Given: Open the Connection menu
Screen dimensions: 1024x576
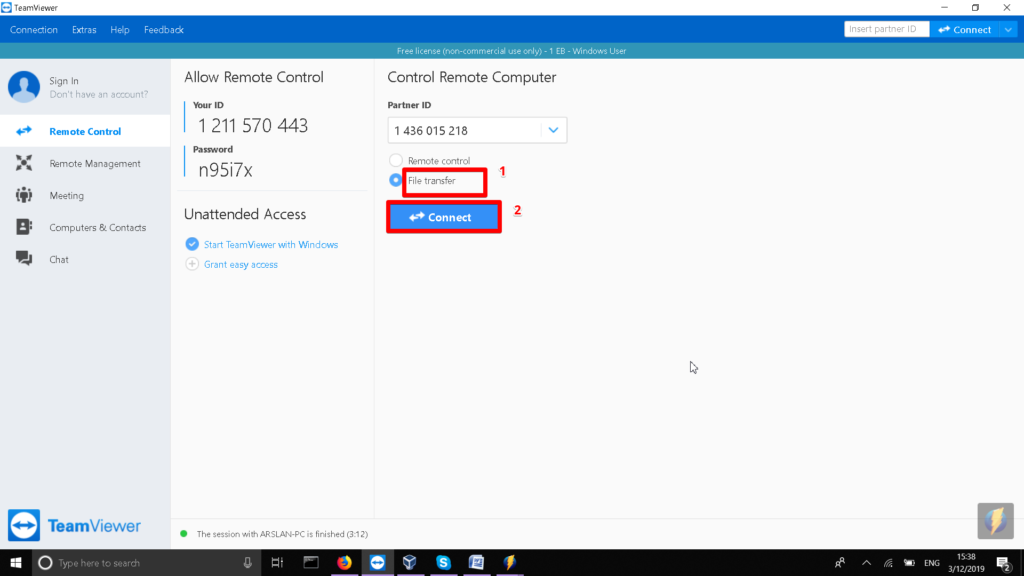Looking at the screenshot, I should [x=34, y=30].
